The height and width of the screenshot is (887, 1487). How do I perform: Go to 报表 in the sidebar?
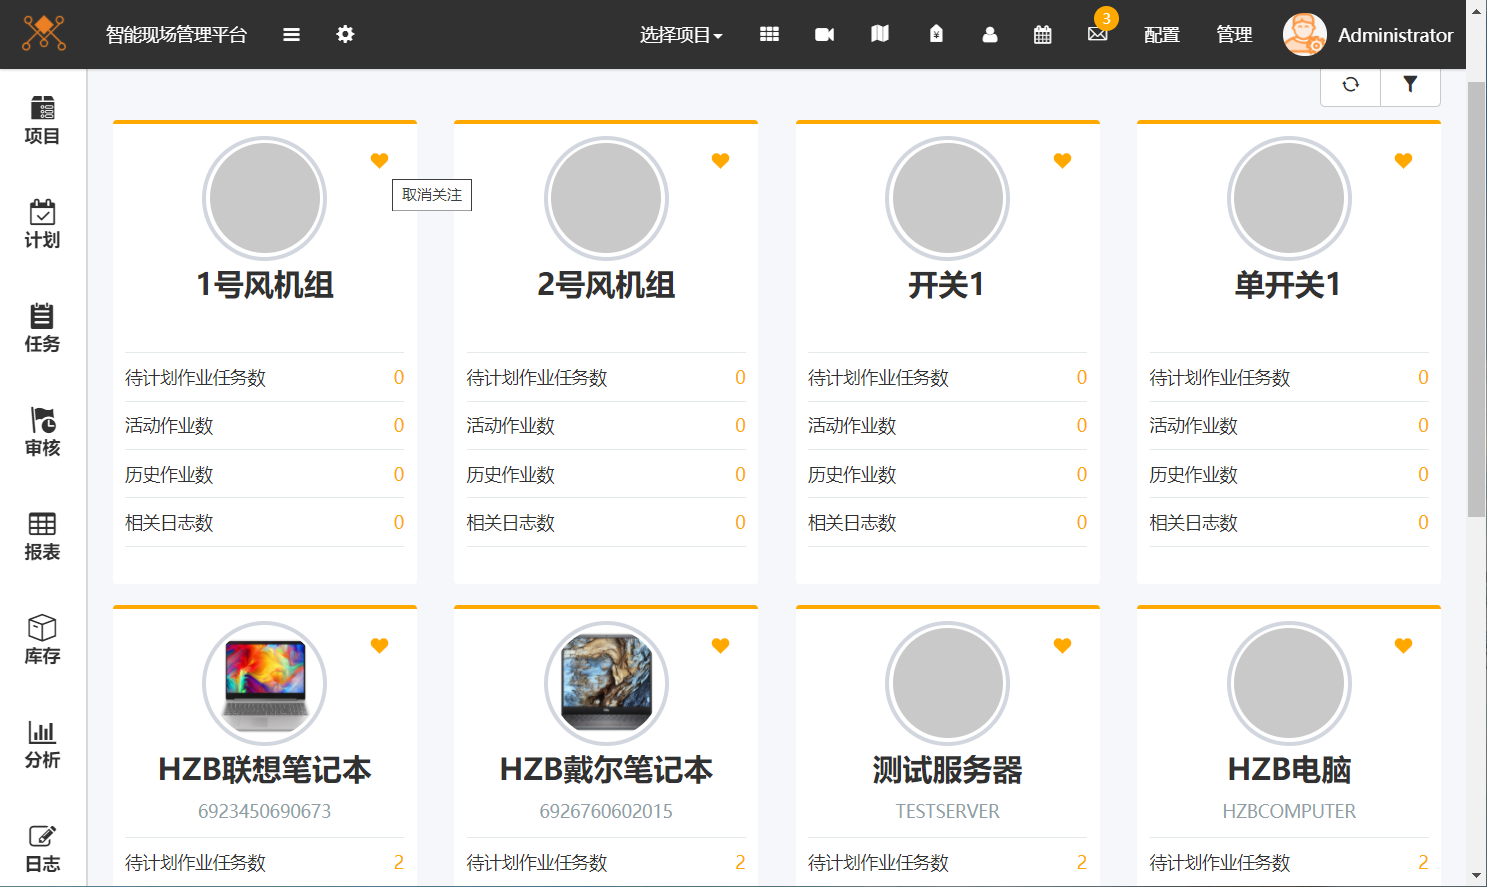coord(42,536)
